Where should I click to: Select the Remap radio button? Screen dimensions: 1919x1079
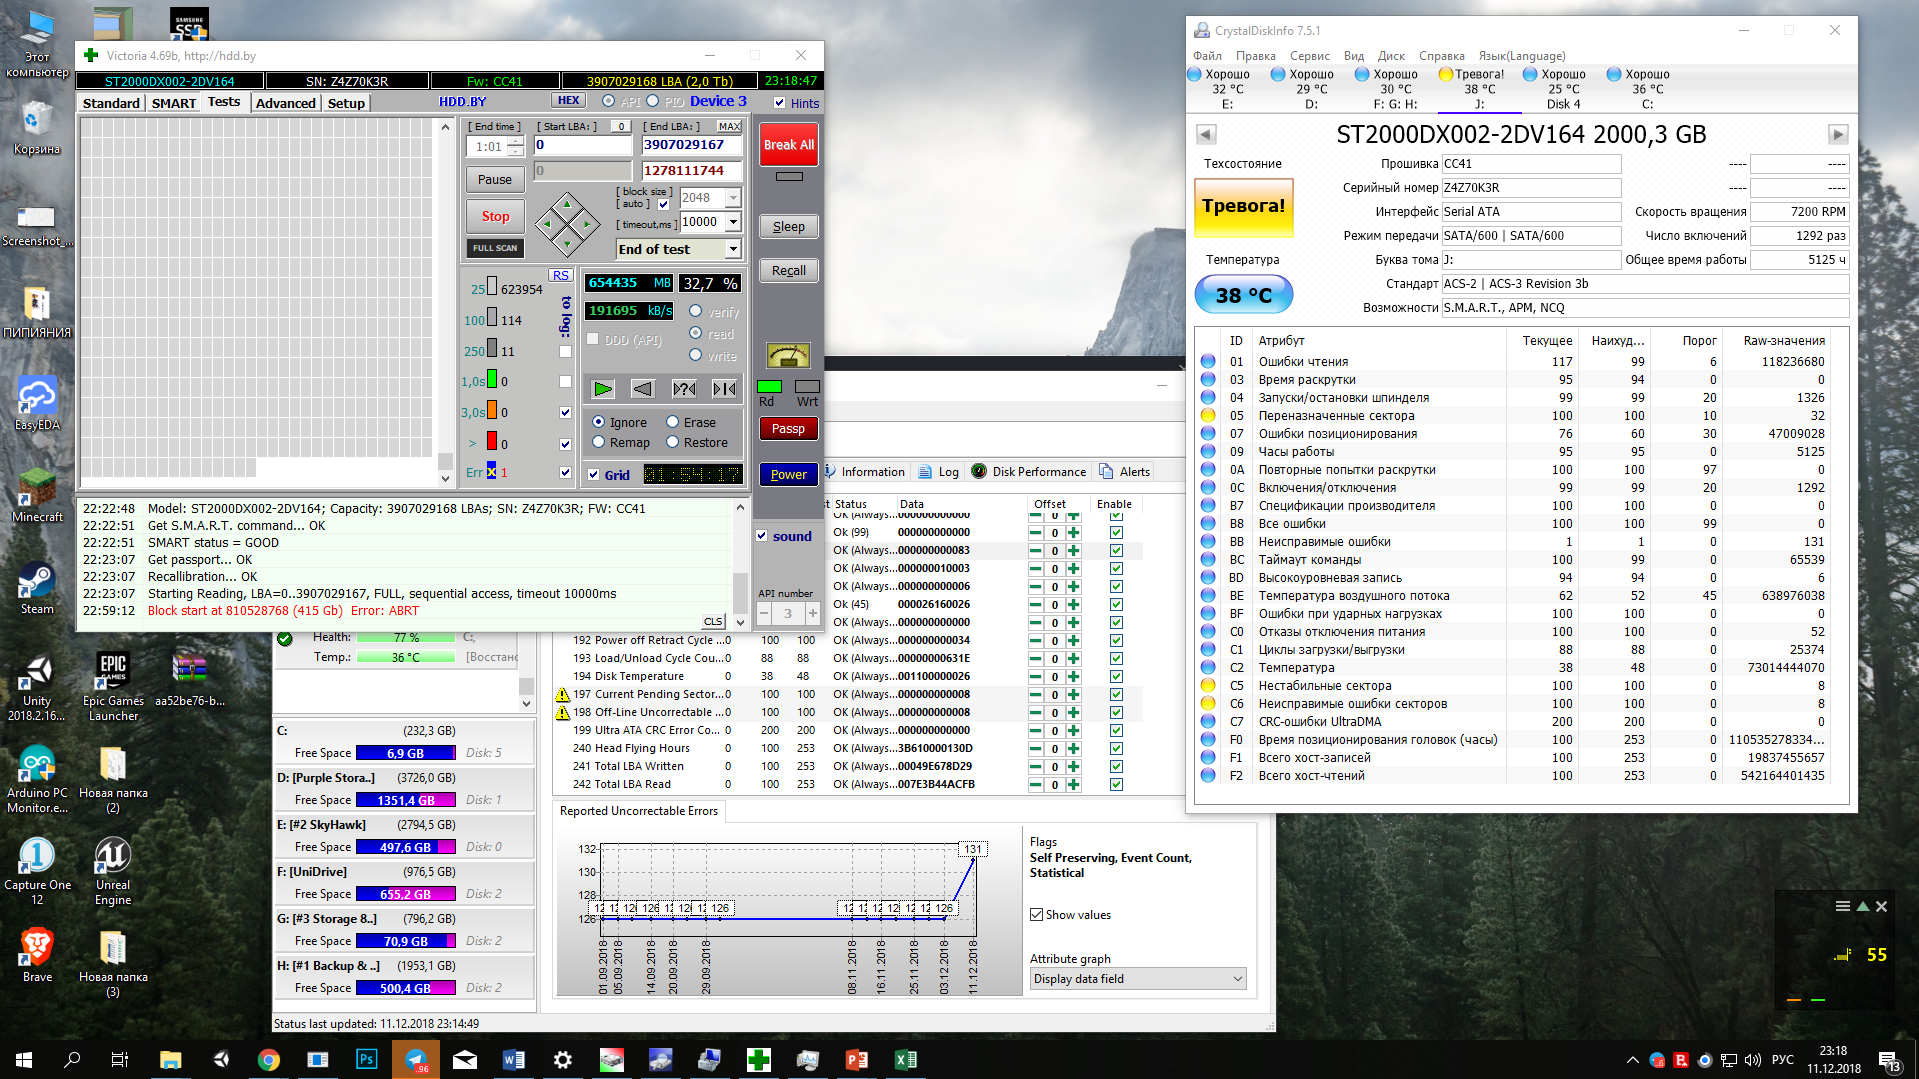[599, 442]
